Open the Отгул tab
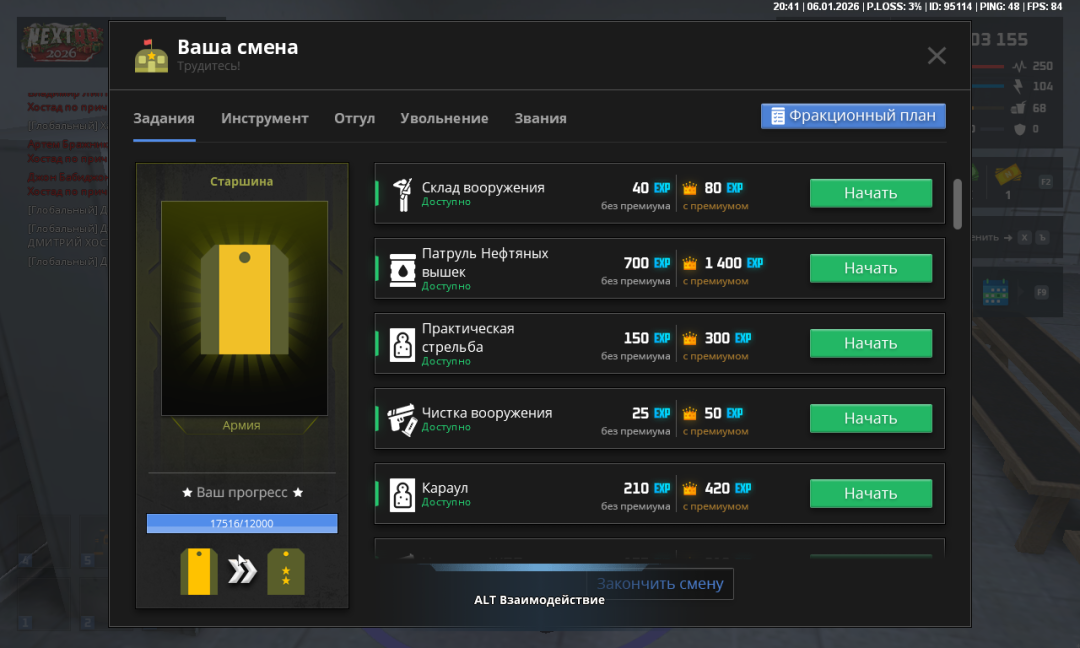1080x648 pixels. pyautogui.click(x=354, y=118)
